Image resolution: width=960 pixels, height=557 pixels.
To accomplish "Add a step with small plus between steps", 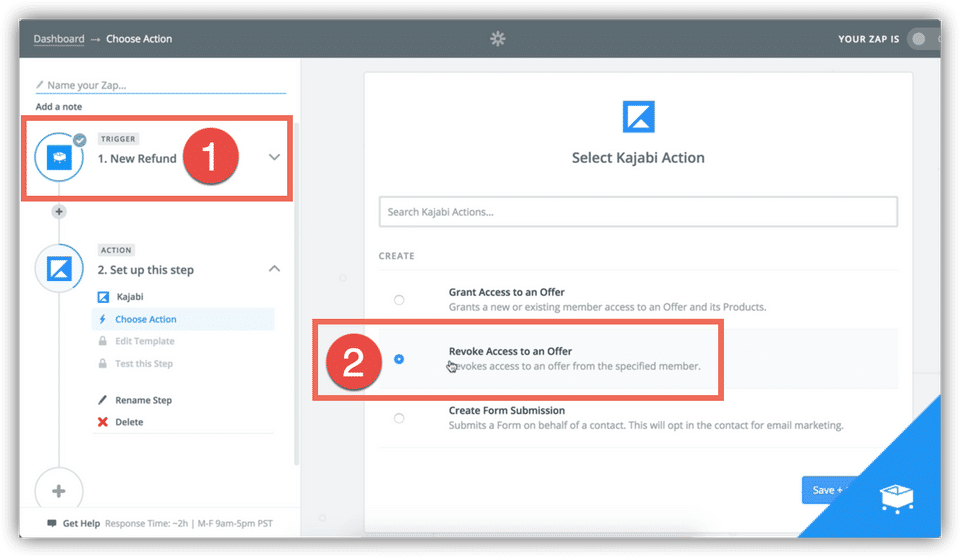I will 59,212.
